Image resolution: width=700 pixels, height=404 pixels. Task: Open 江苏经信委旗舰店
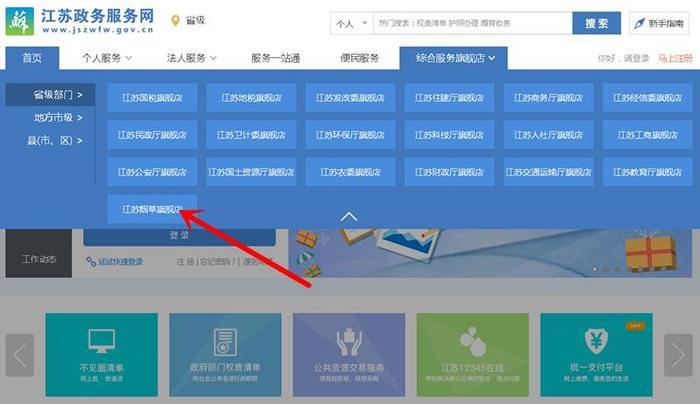[647, 97]
